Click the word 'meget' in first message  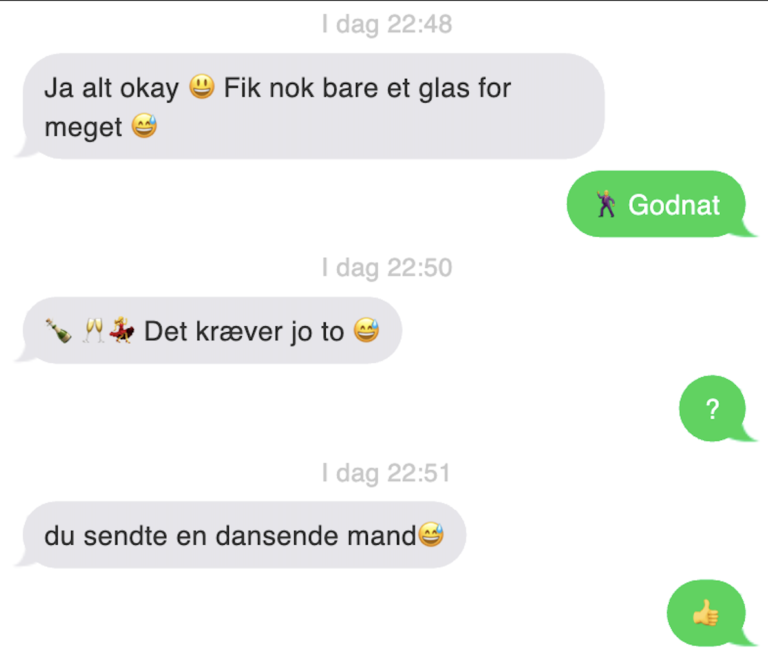click(83, 128)
